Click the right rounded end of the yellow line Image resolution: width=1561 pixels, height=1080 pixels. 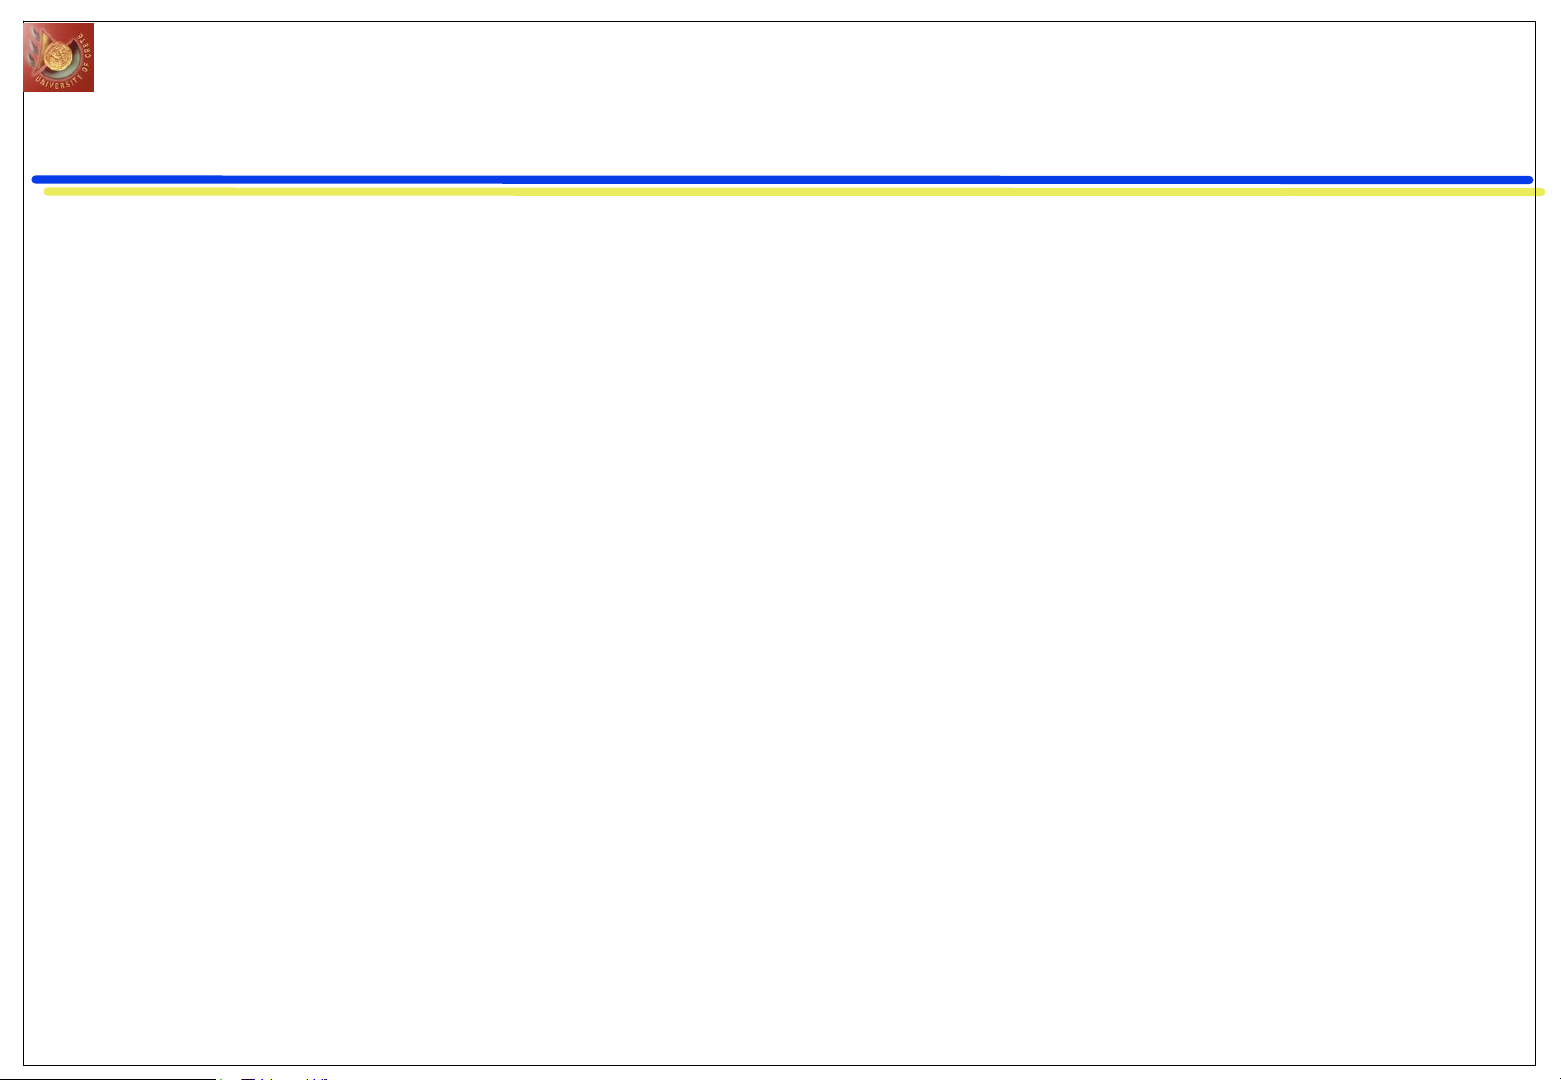(1540, 191)
